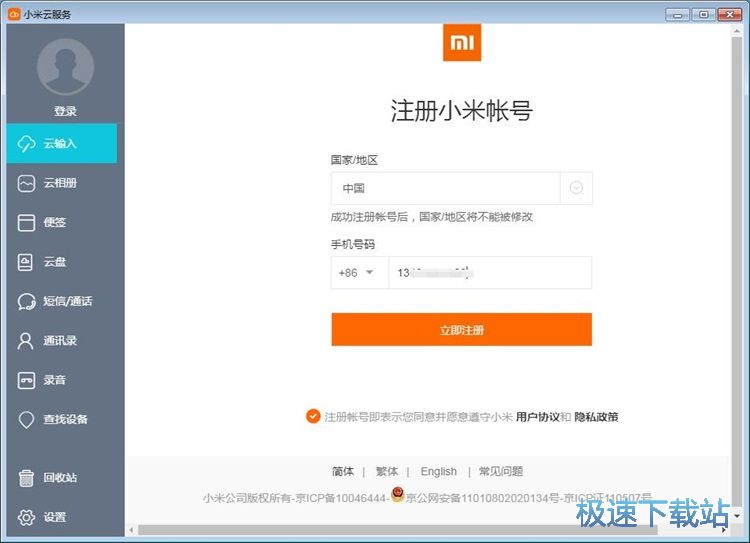Click the user avatar placeholder in sidebar
This screenshot has width=750, height=543.
tap(65, 66)
